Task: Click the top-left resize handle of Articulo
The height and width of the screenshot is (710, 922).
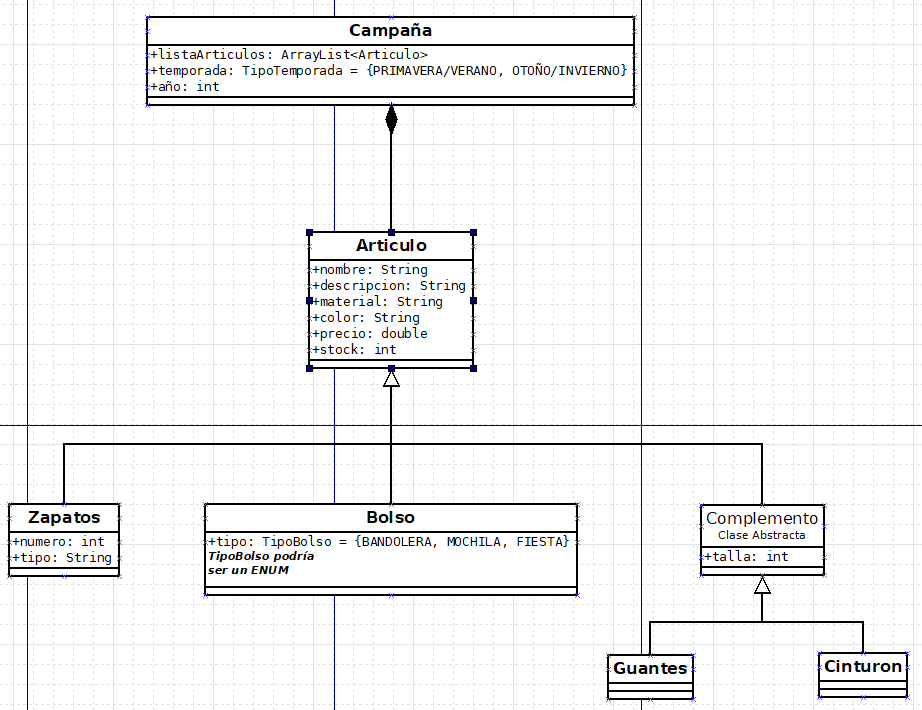Action: tap(310, 233)
